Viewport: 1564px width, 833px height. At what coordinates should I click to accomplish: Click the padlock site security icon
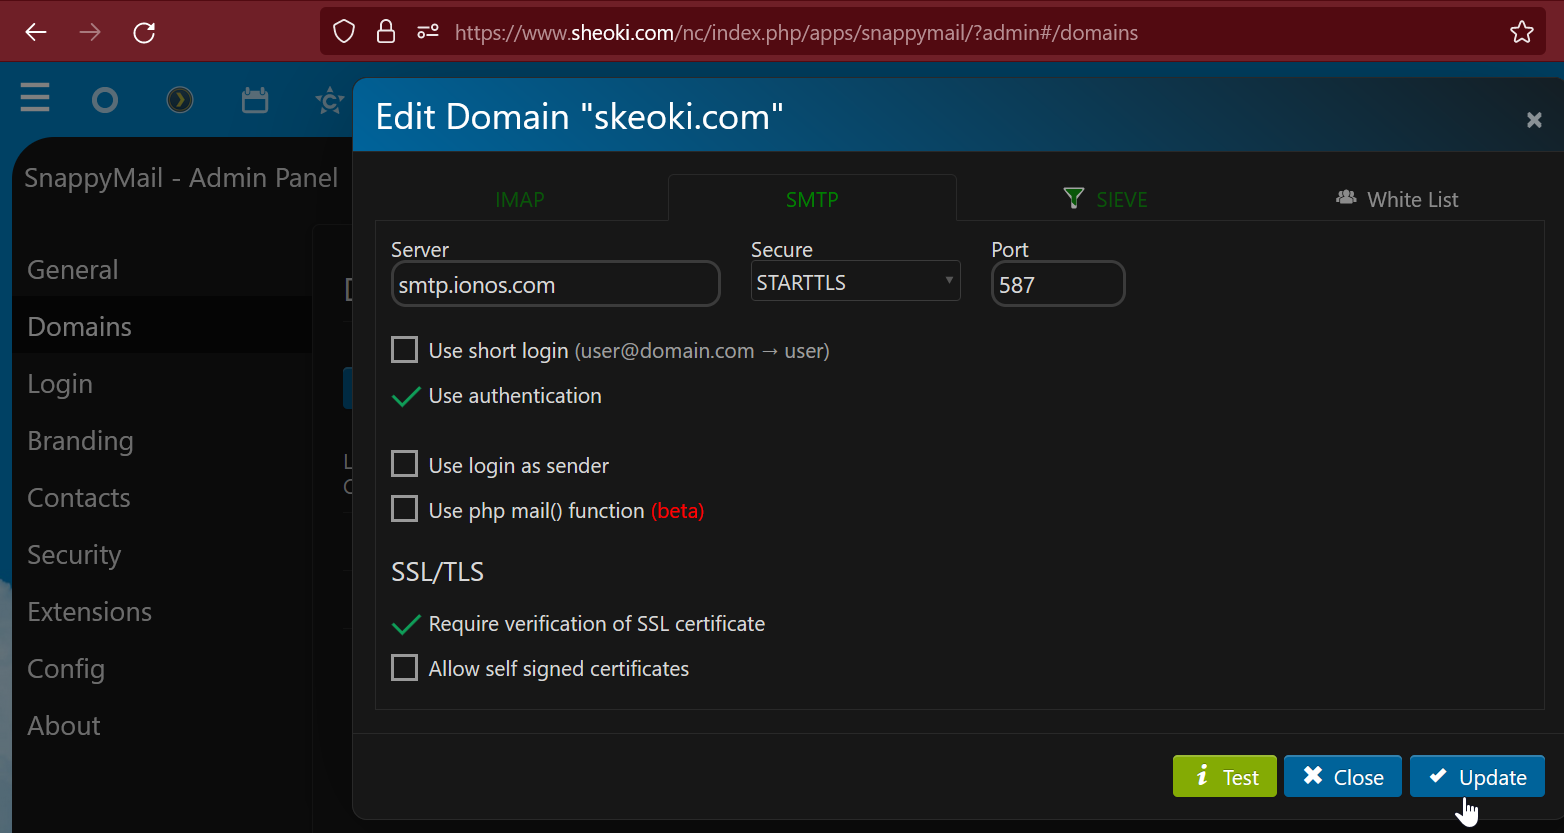(x=386, y=32)
